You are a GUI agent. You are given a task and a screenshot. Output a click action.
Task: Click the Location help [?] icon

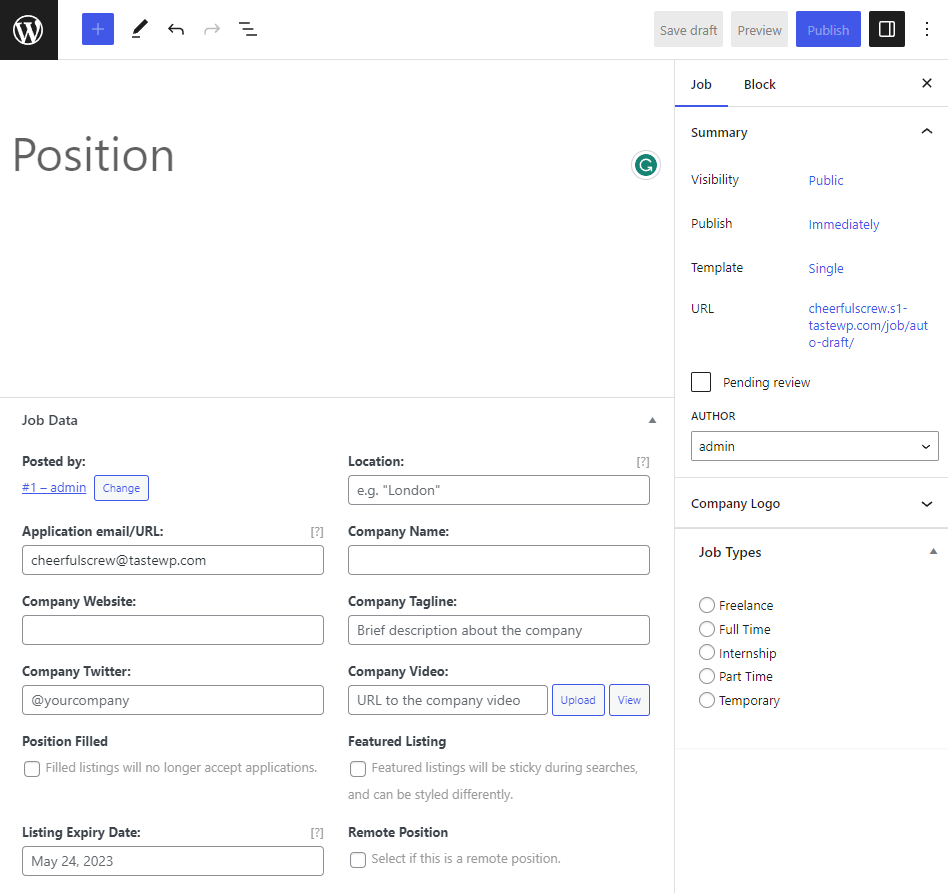click(x=643, y=462)
